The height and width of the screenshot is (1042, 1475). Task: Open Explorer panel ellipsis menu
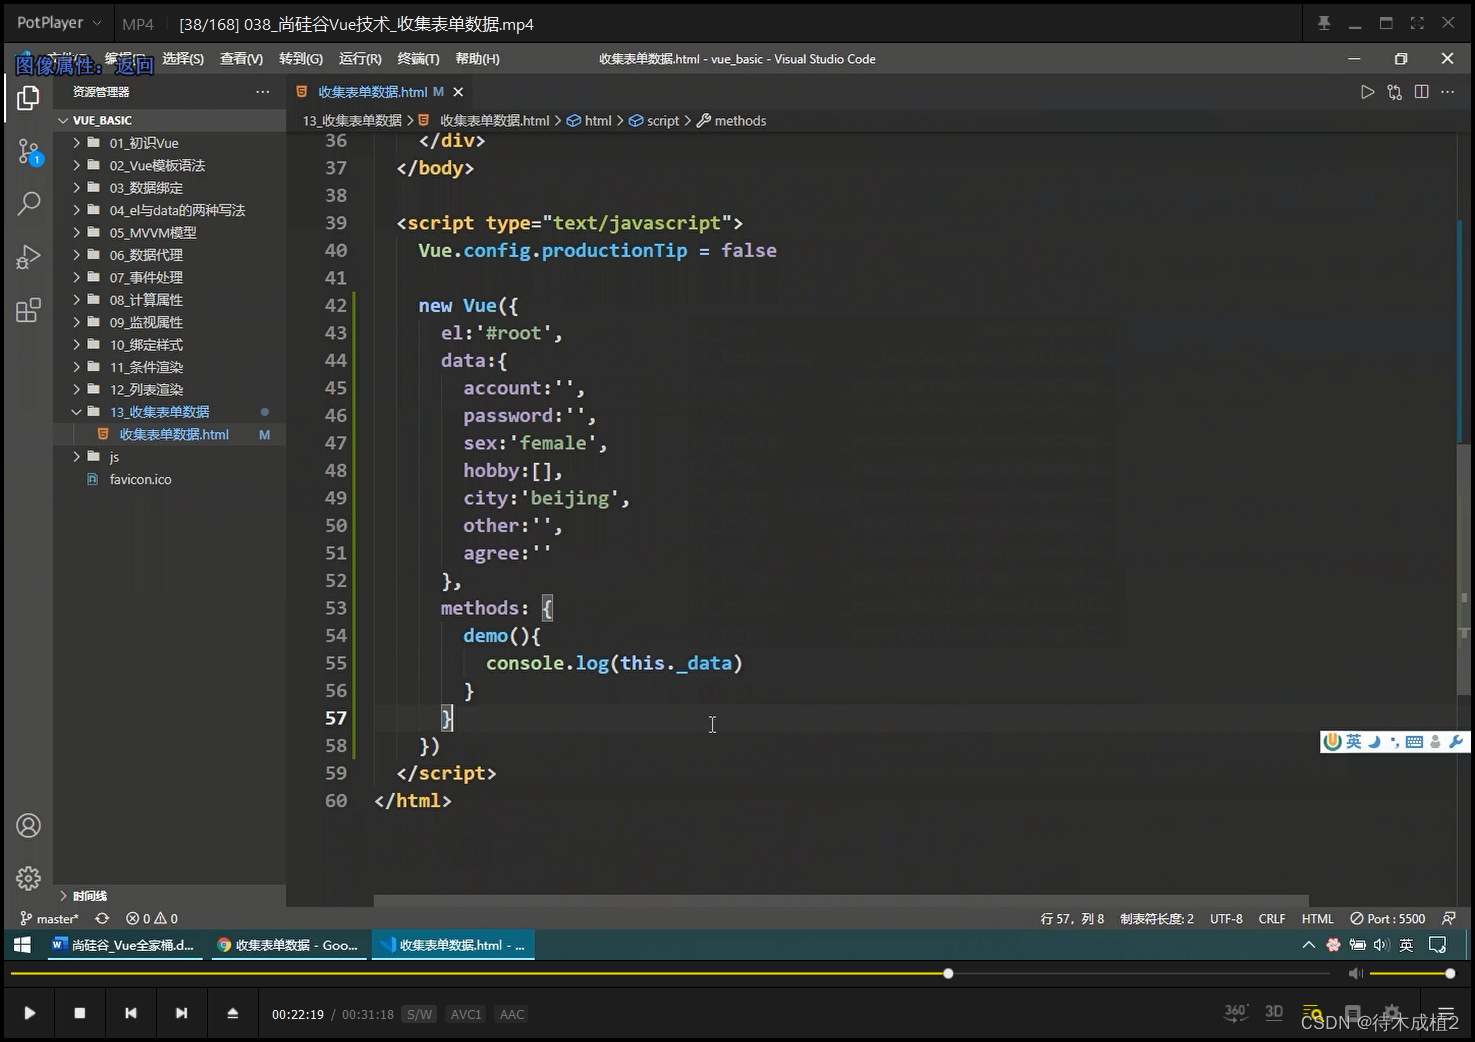pyautogui.click(x=263, y=92)
